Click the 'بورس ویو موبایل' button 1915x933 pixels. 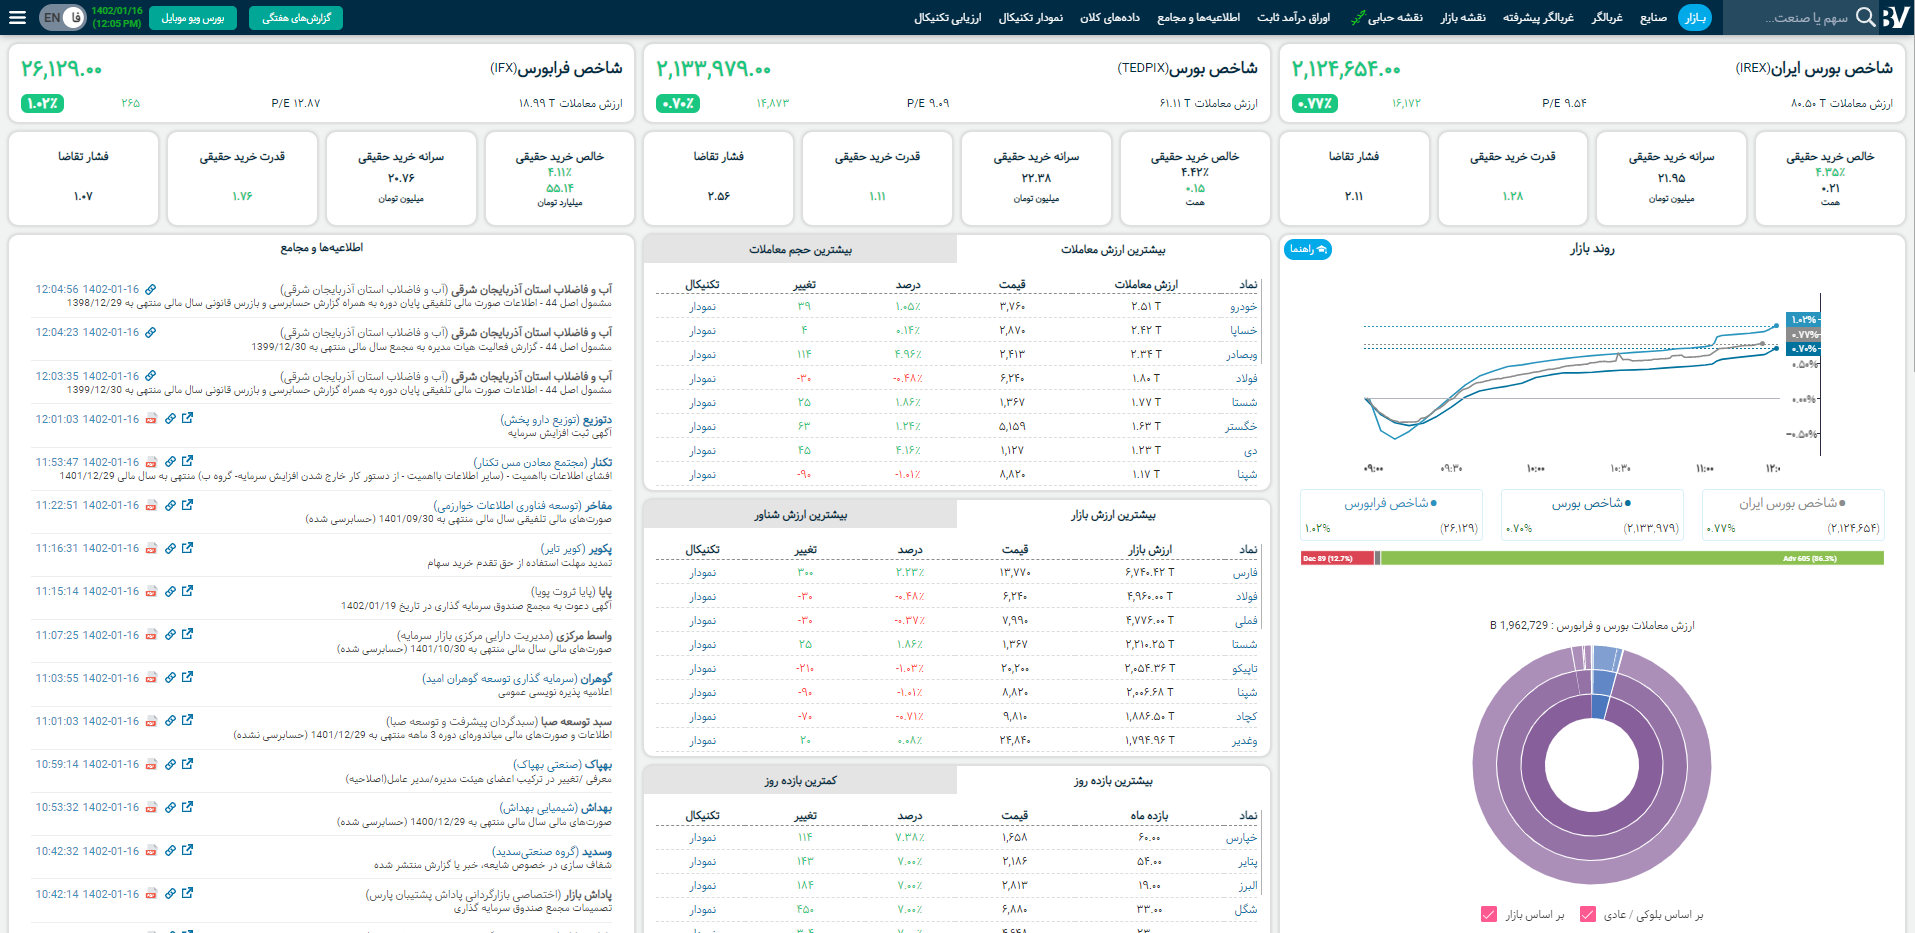pos(193,18)
